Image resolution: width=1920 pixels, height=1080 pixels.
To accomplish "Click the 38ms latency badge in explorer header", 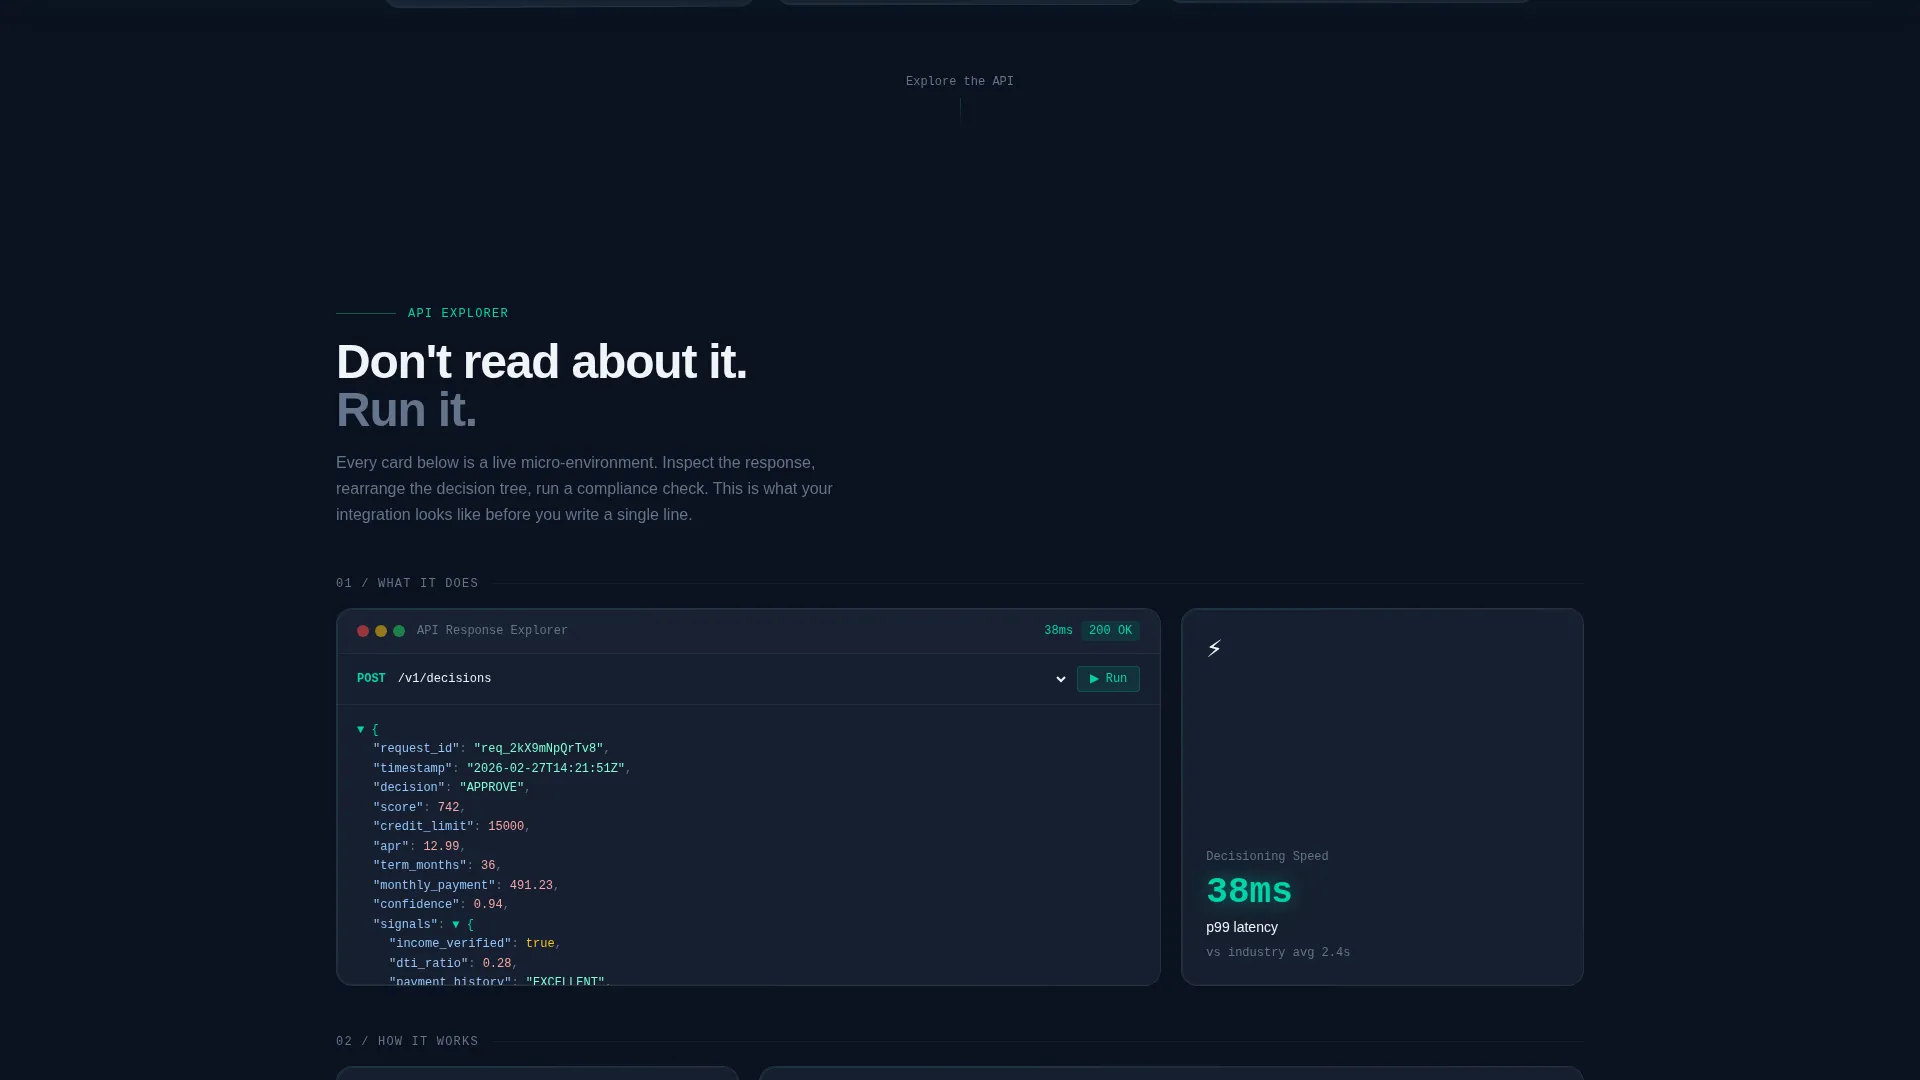I will click(1058, 631).
